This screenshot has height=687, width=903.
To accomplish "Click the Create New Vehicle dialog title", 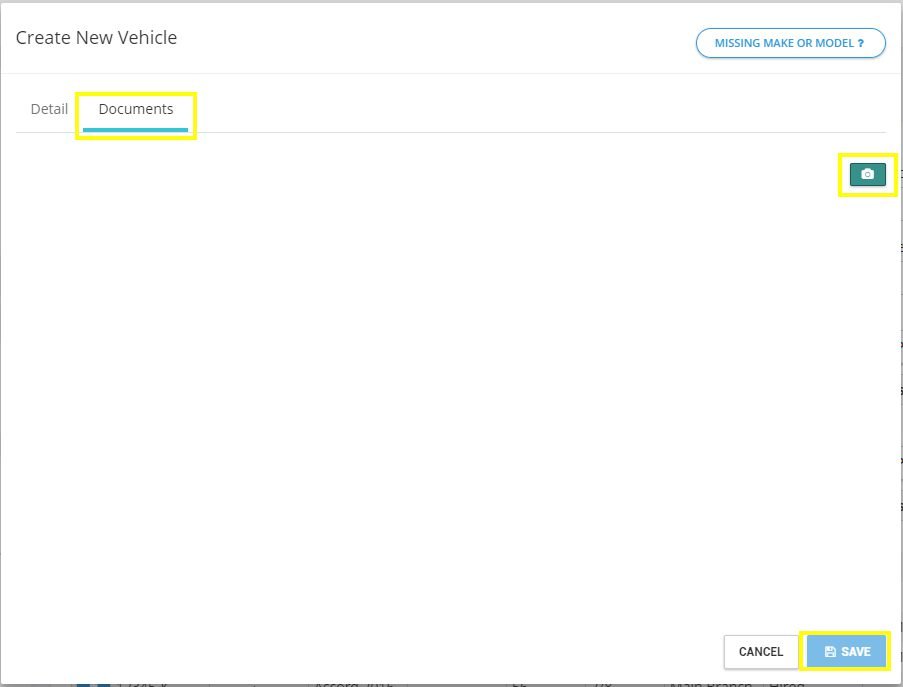I will pos(96,37).
